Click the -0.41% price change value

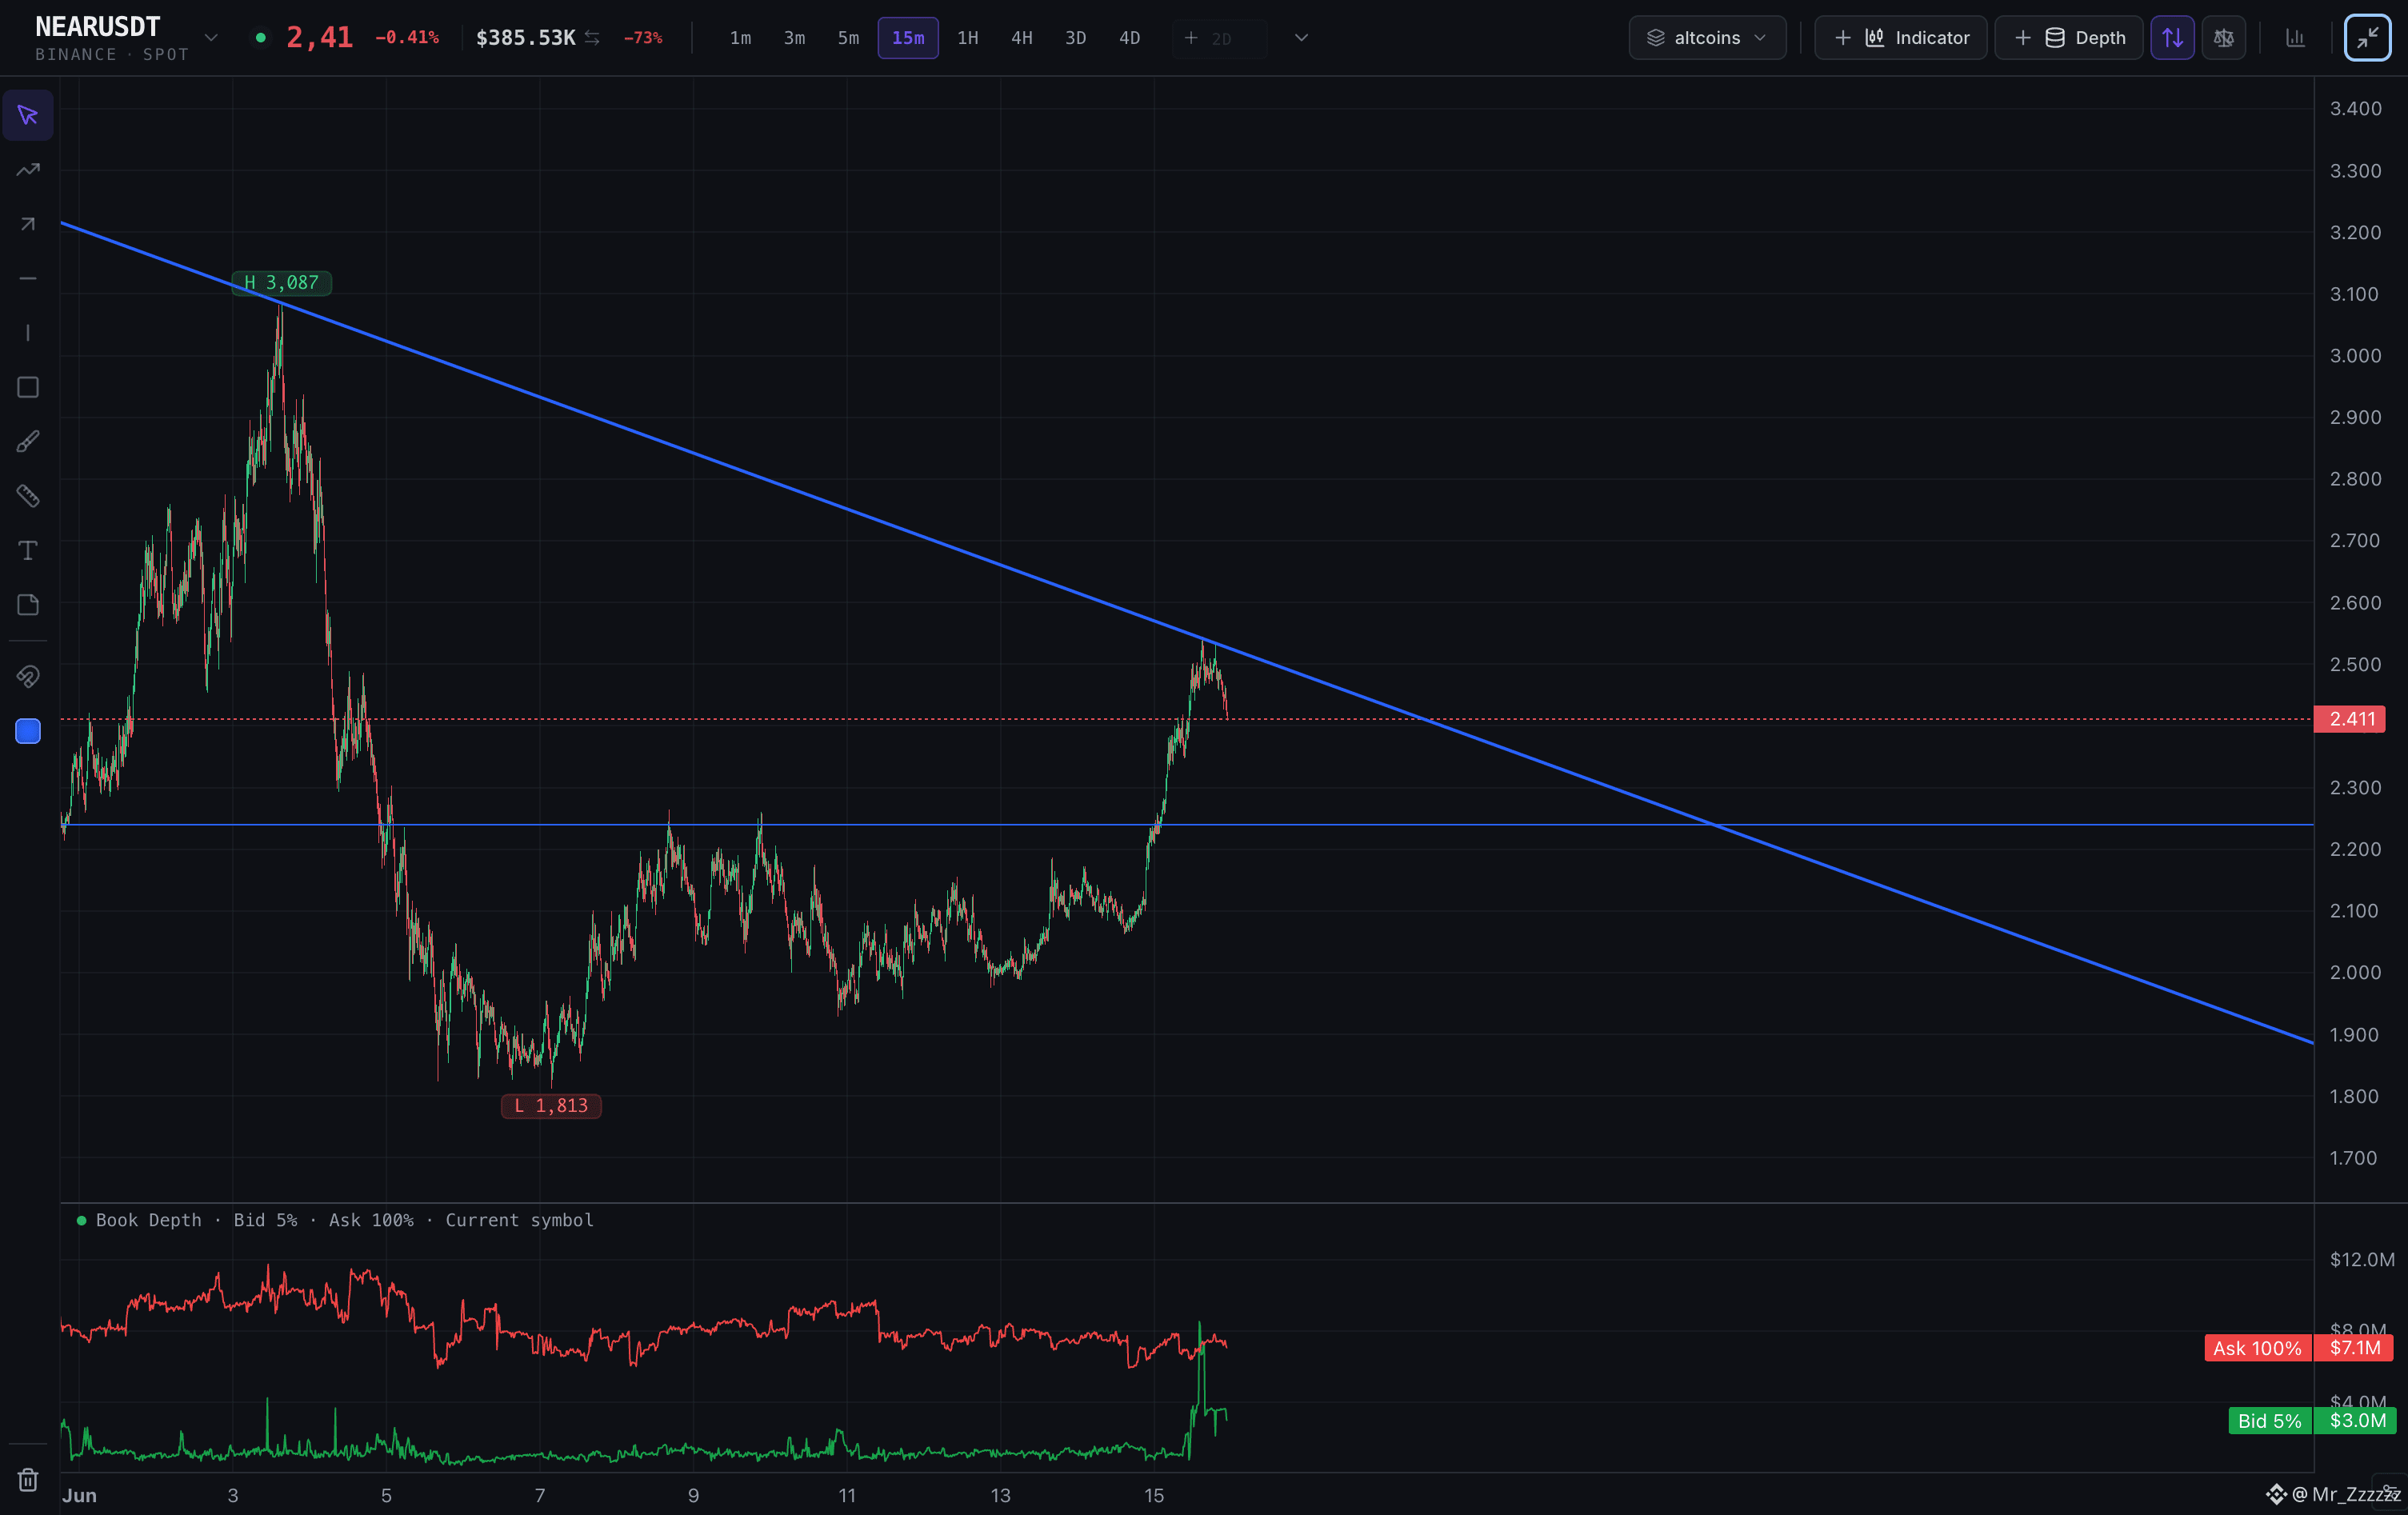click(407, 38)
